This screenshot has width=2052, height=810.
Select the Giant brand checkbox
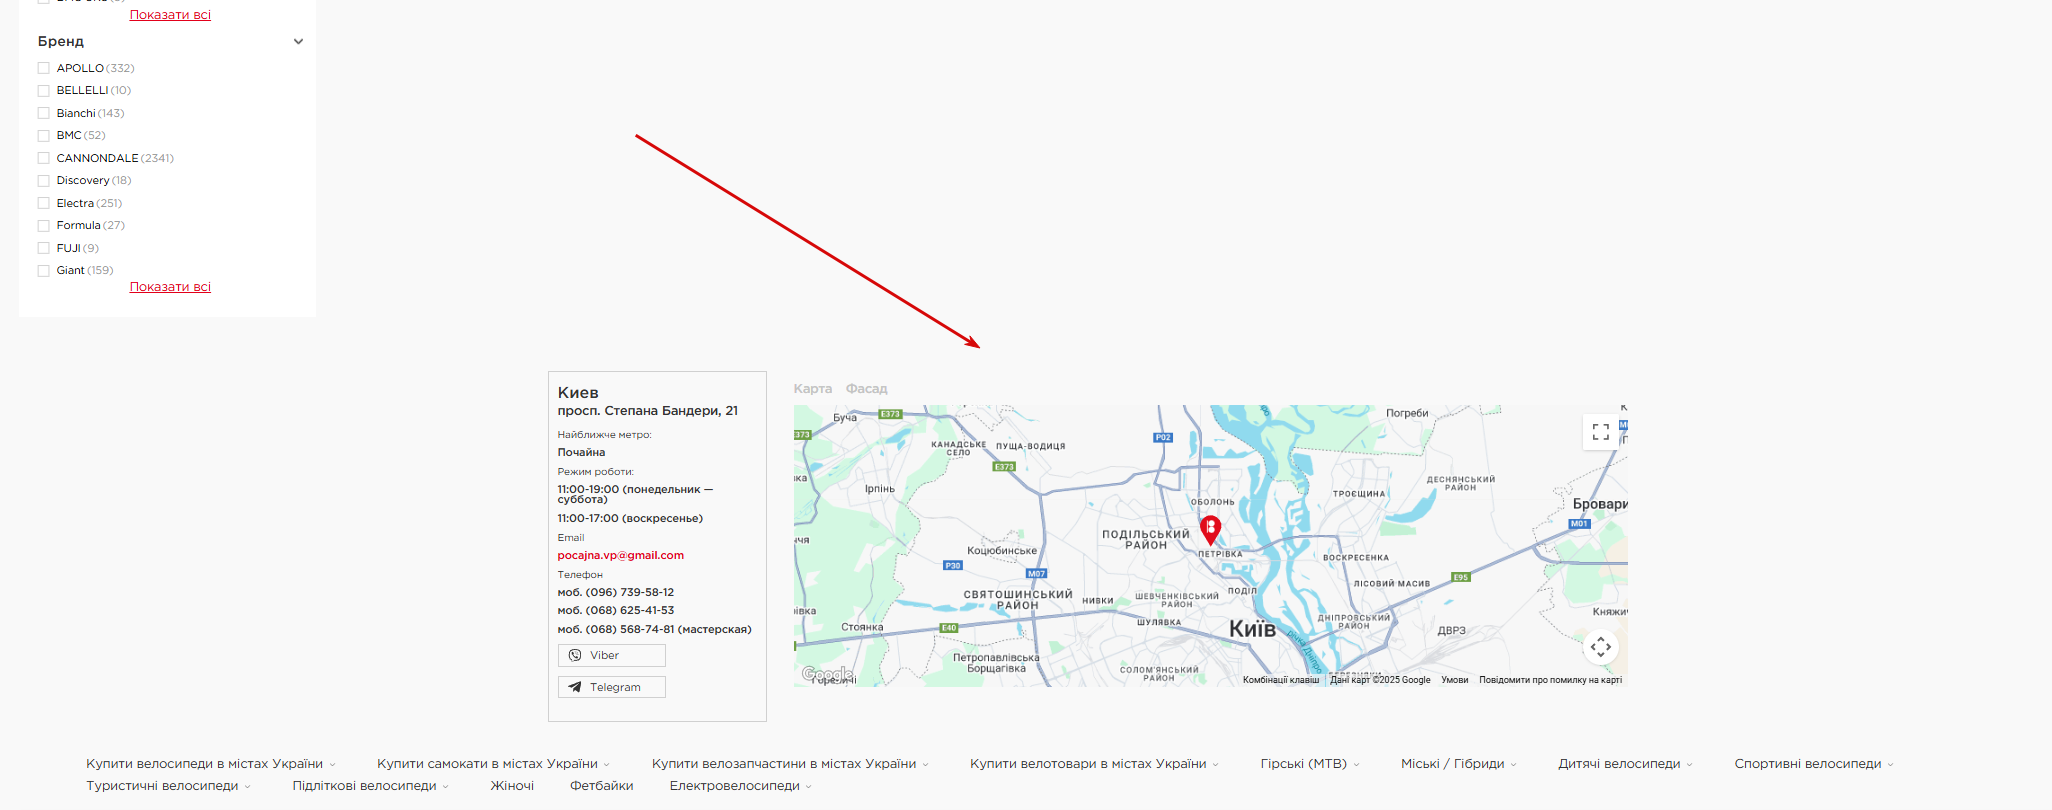[x=43, y=270]
